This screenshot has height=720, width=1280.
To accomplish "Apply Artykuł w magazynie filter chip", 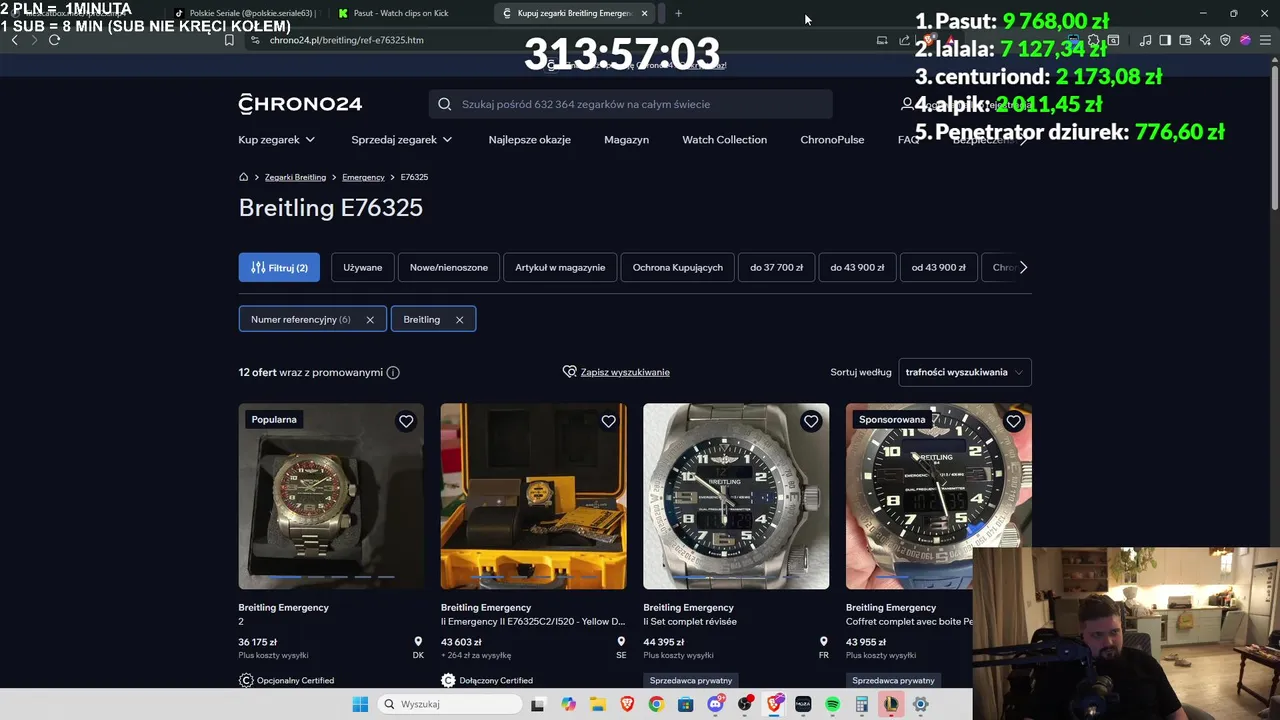I will [560, 267].
